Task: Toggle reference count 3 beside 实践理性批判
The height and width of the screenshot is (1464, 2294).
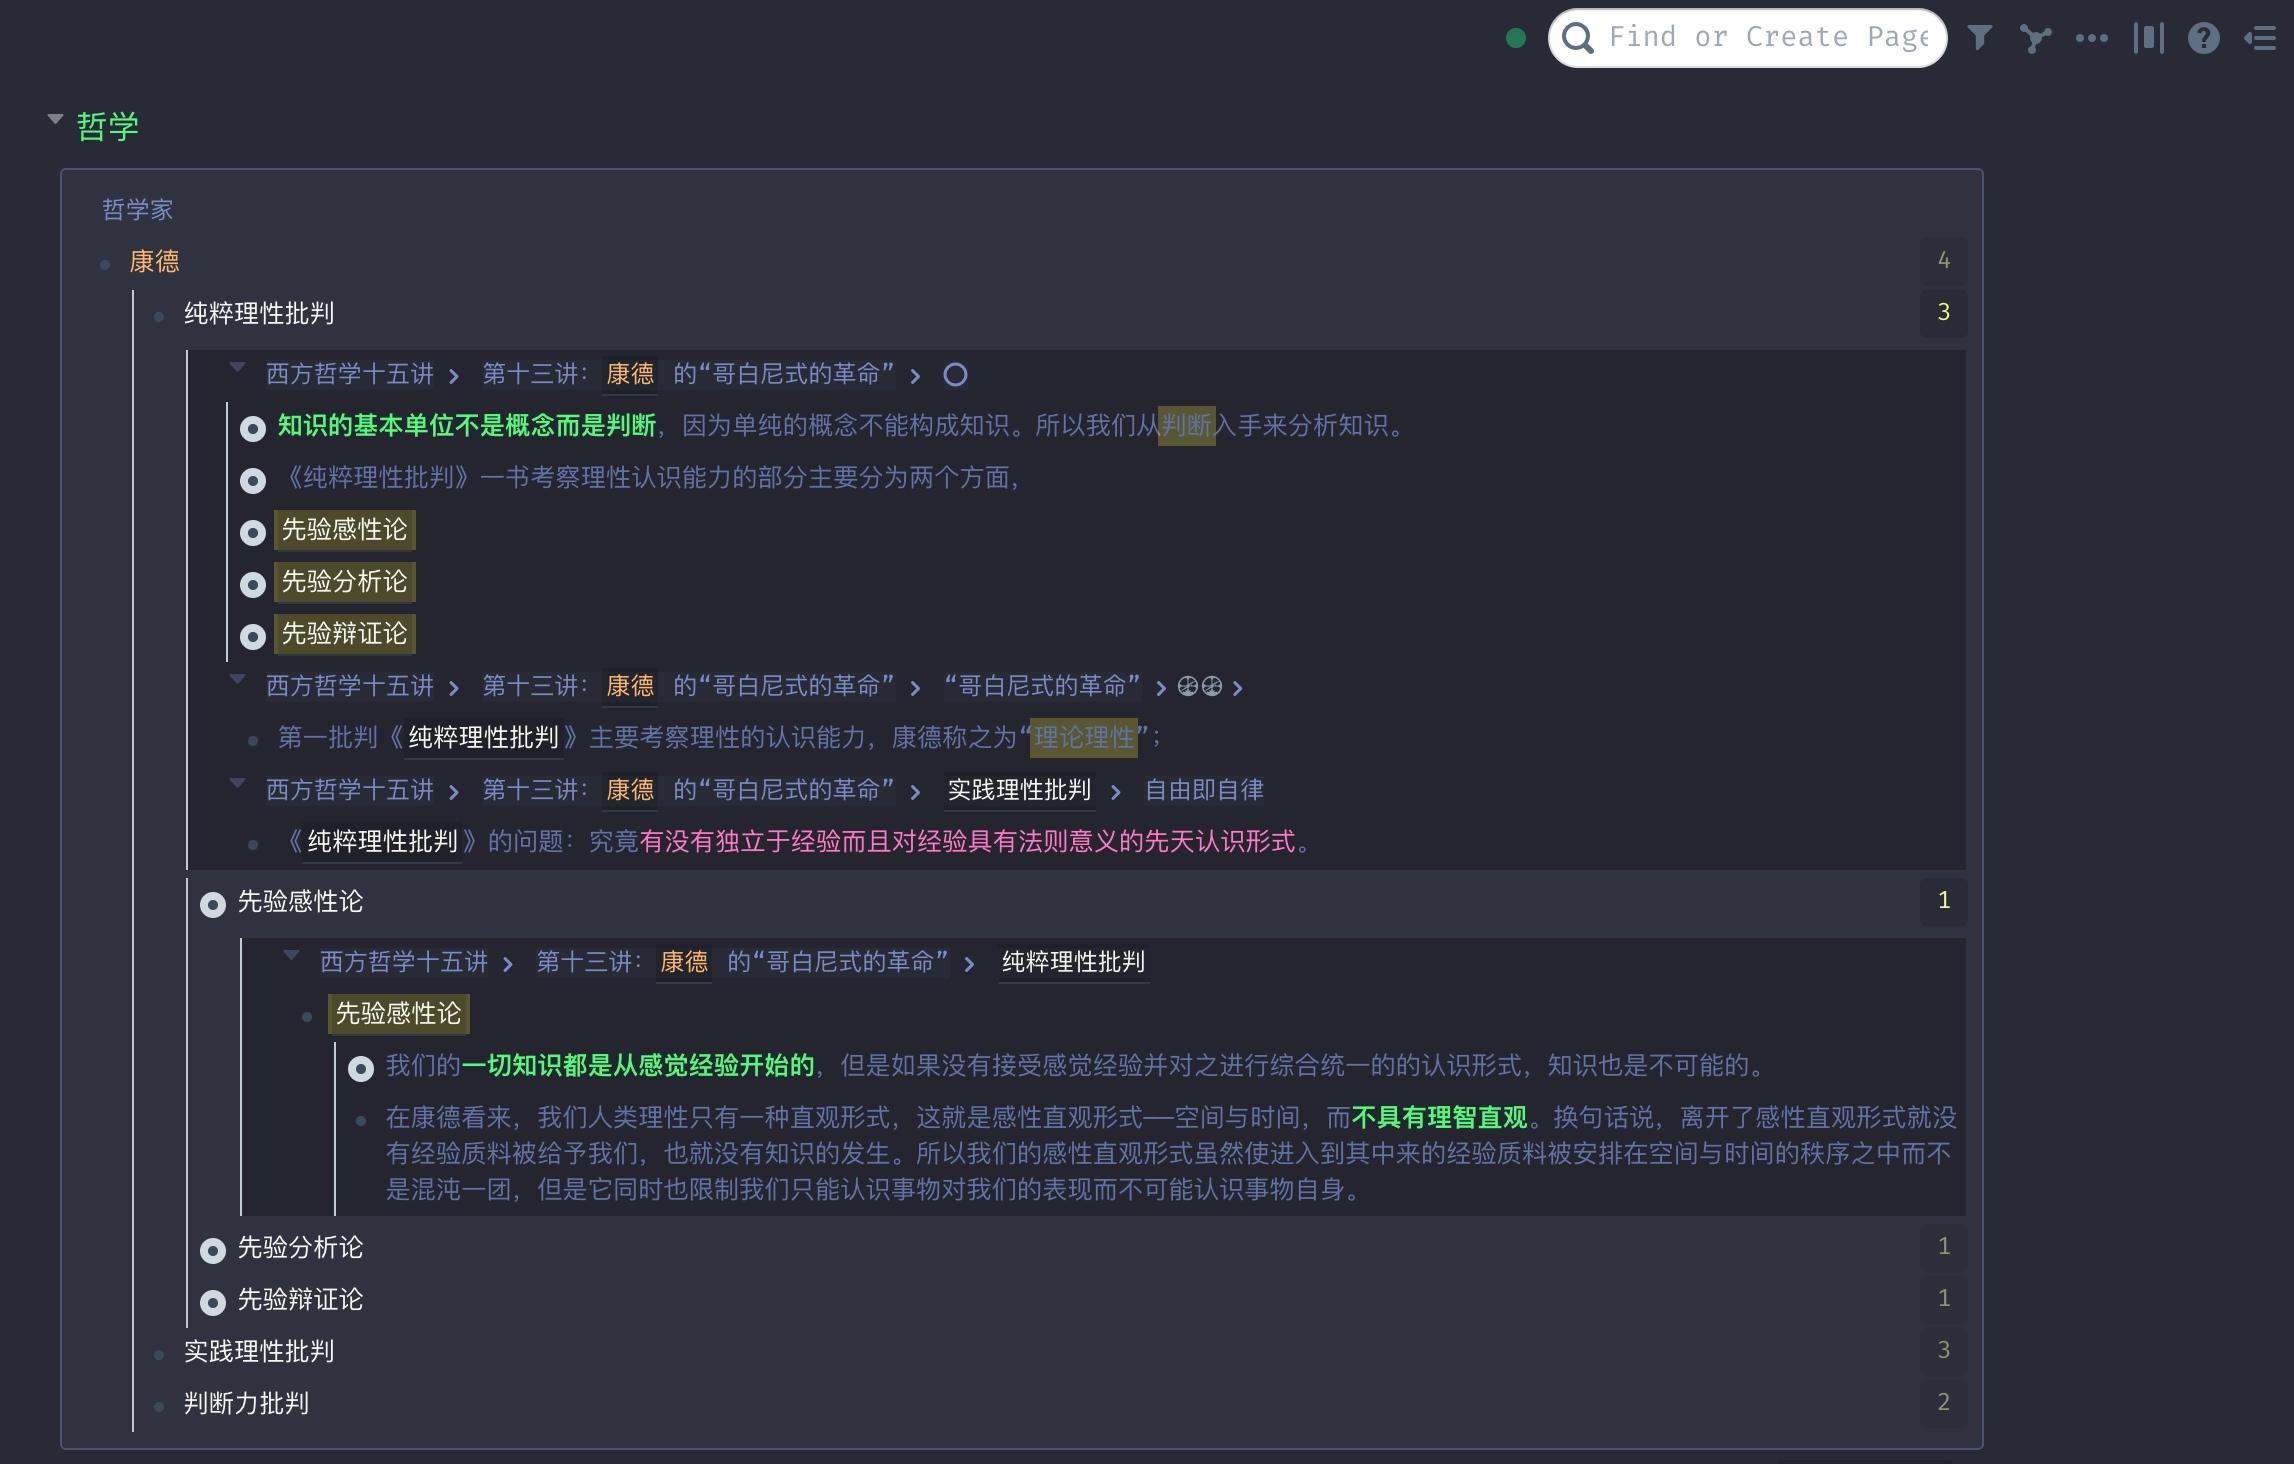Action: point(1943,1351)
